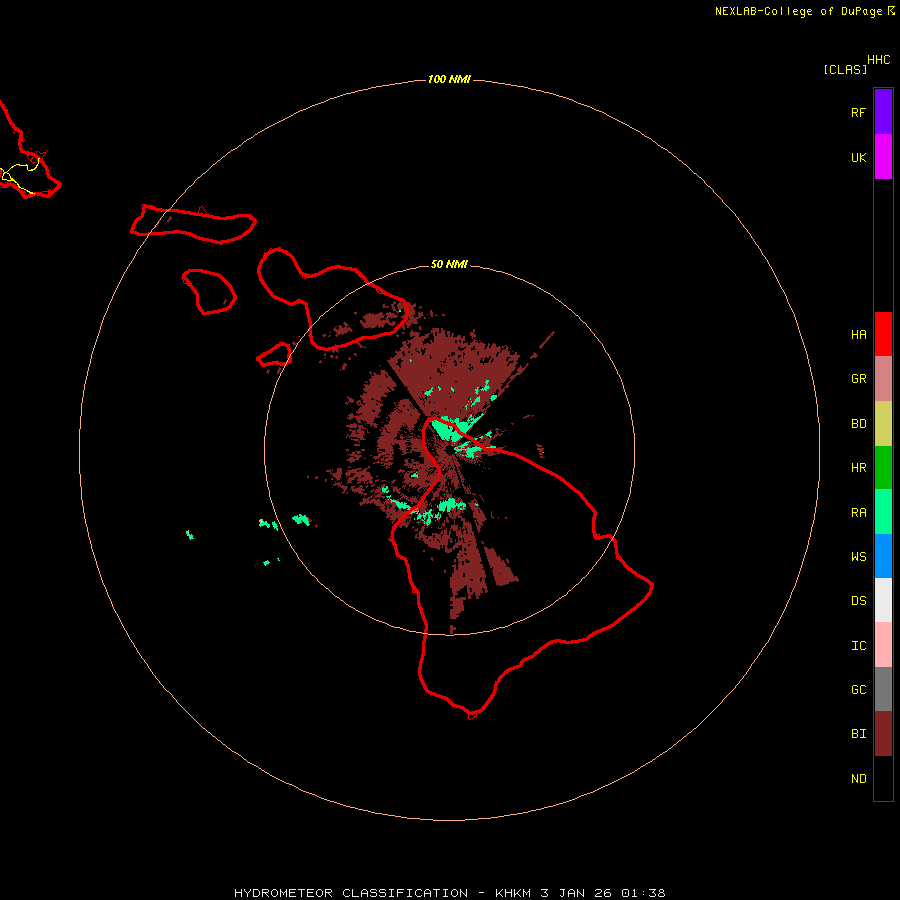The image size is (900, 900).
Task: Click the HA legend label
Action: tap(858, 335)
